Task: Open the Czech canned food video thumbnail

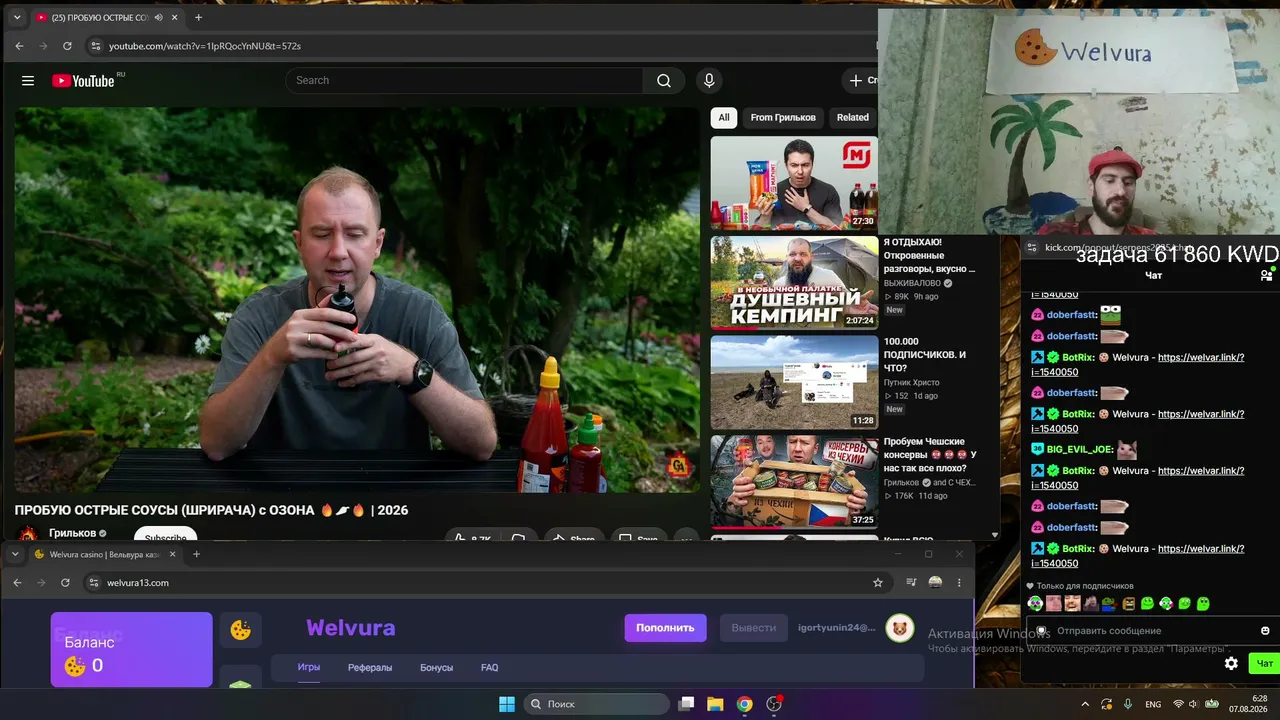Action: pos(794,482)
